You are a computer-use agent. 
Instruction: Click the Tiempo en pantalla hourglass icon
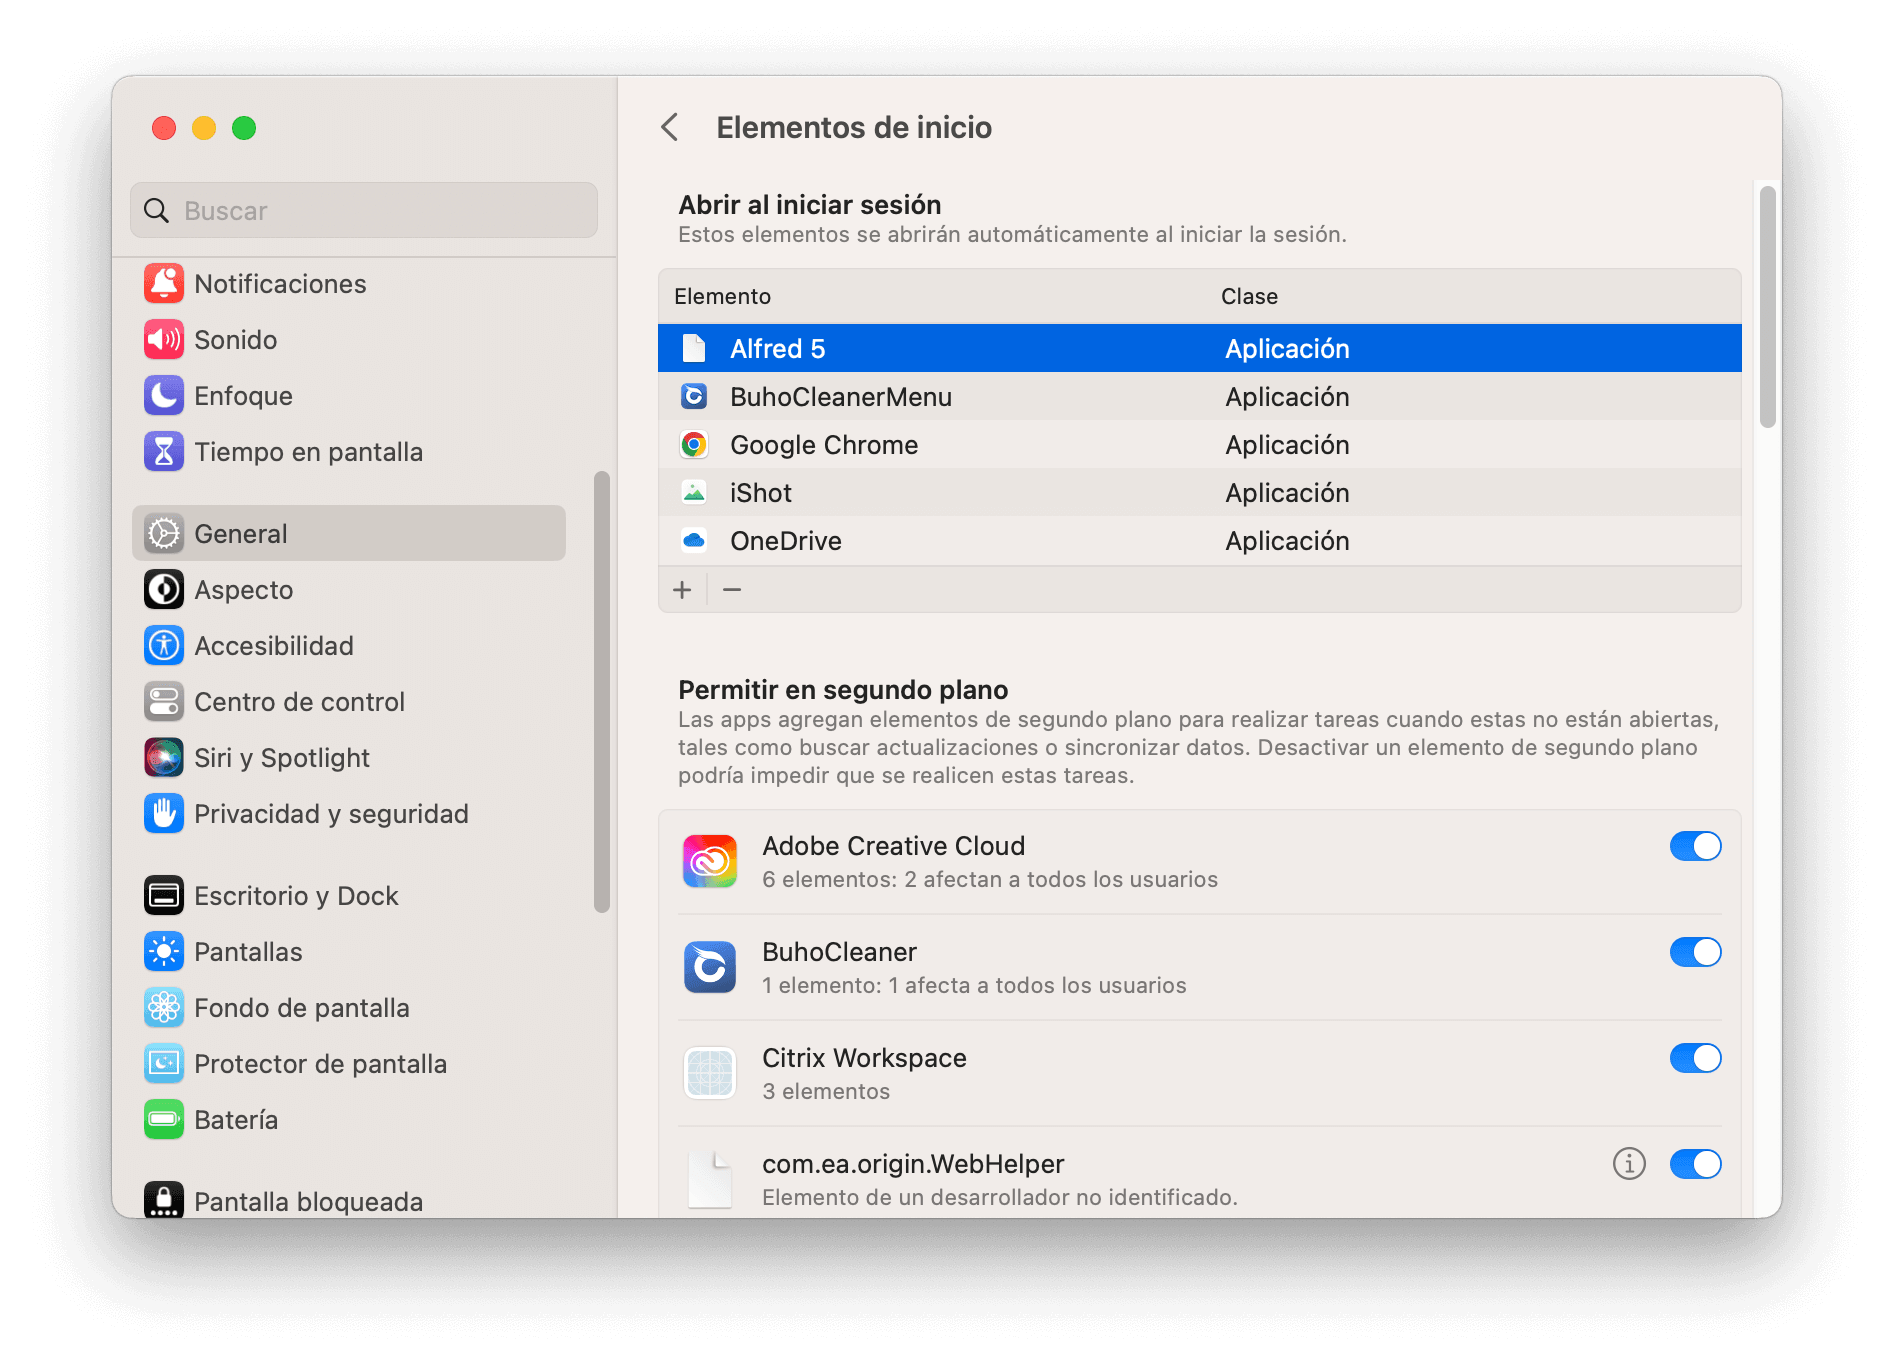coord(164,452)
